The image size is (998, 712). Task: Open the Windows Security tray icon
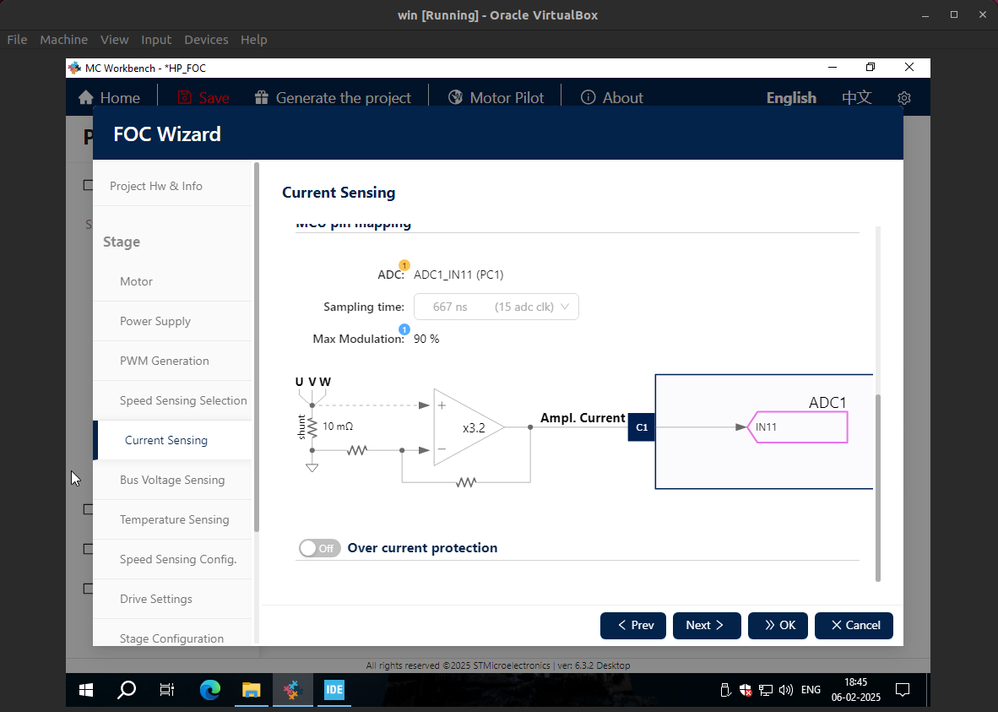[745, 690]
